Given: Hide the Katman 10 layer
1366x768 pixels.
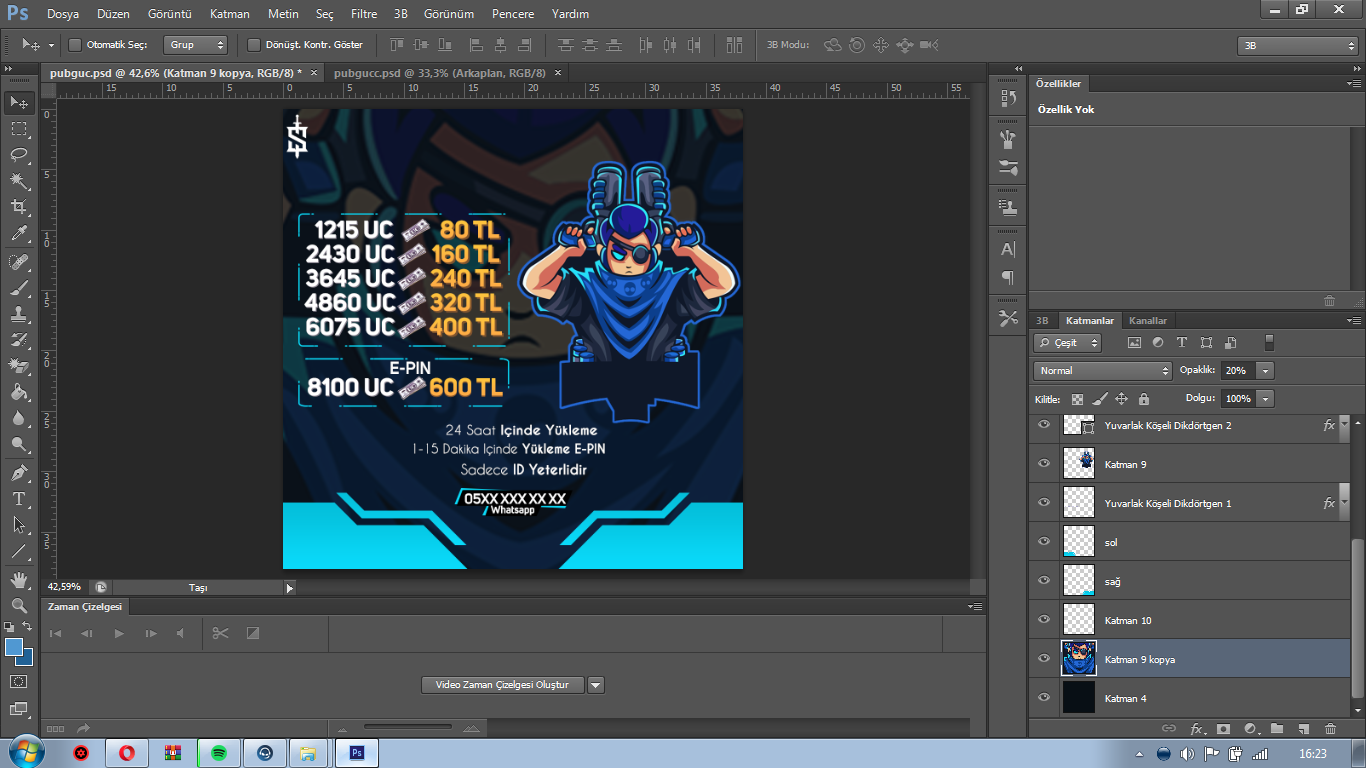Looking at the screenshot, I should [1044, 620].
